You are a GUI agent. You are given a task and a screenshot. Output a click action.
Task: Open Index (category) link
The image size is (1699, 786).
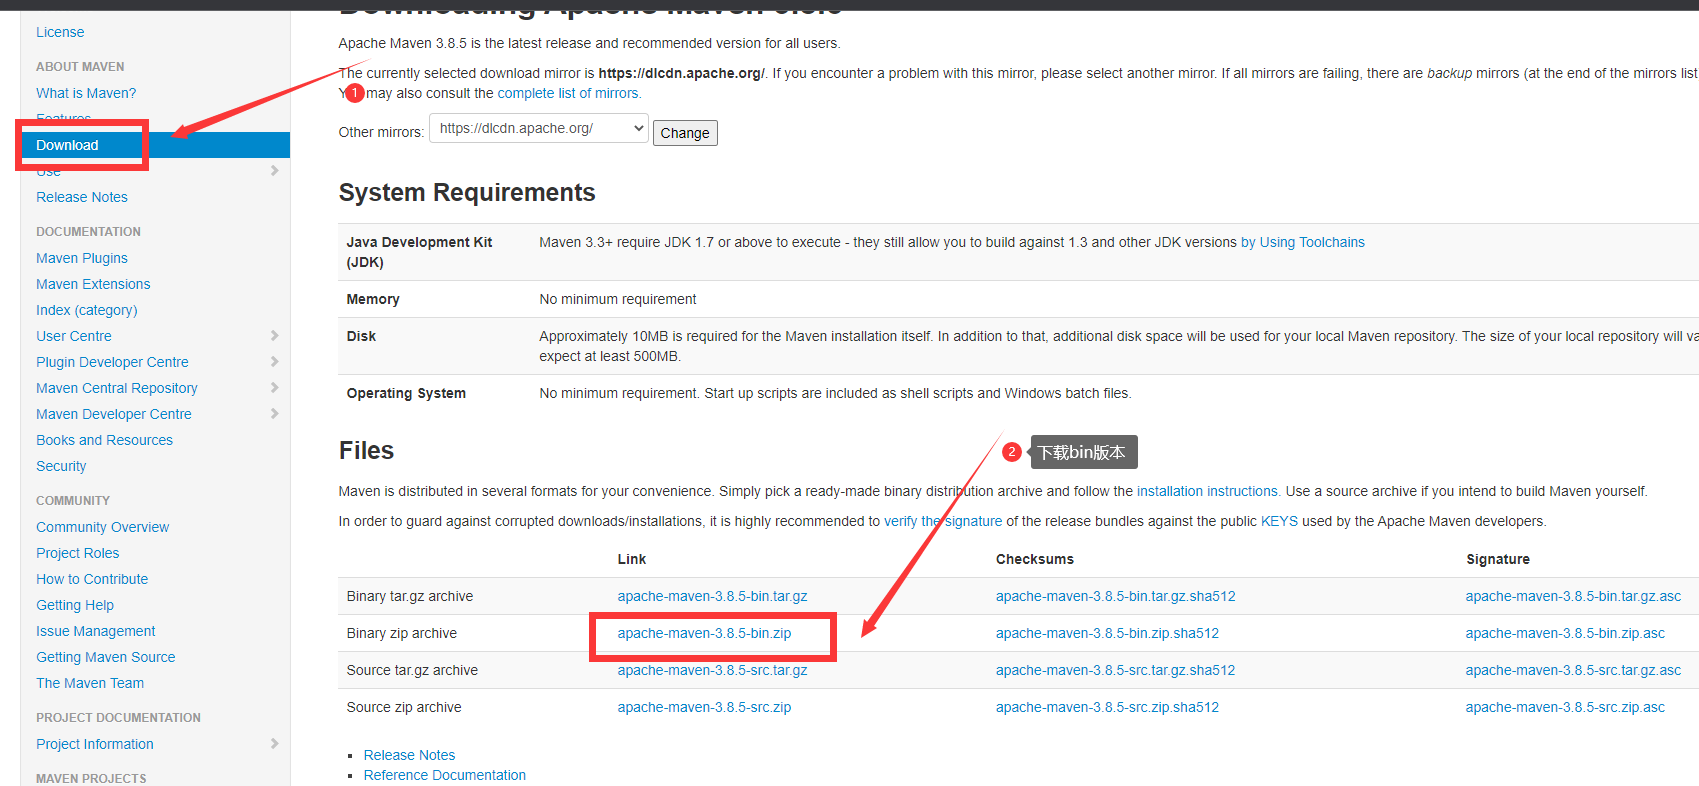pyautogui.click(x=87, y=310)
